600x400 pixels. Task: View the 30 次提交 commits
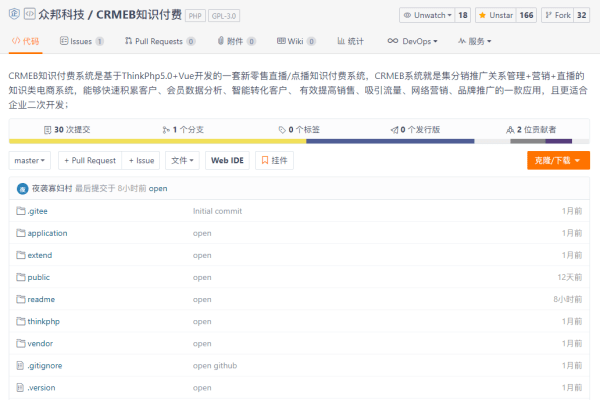pos(67,130)
